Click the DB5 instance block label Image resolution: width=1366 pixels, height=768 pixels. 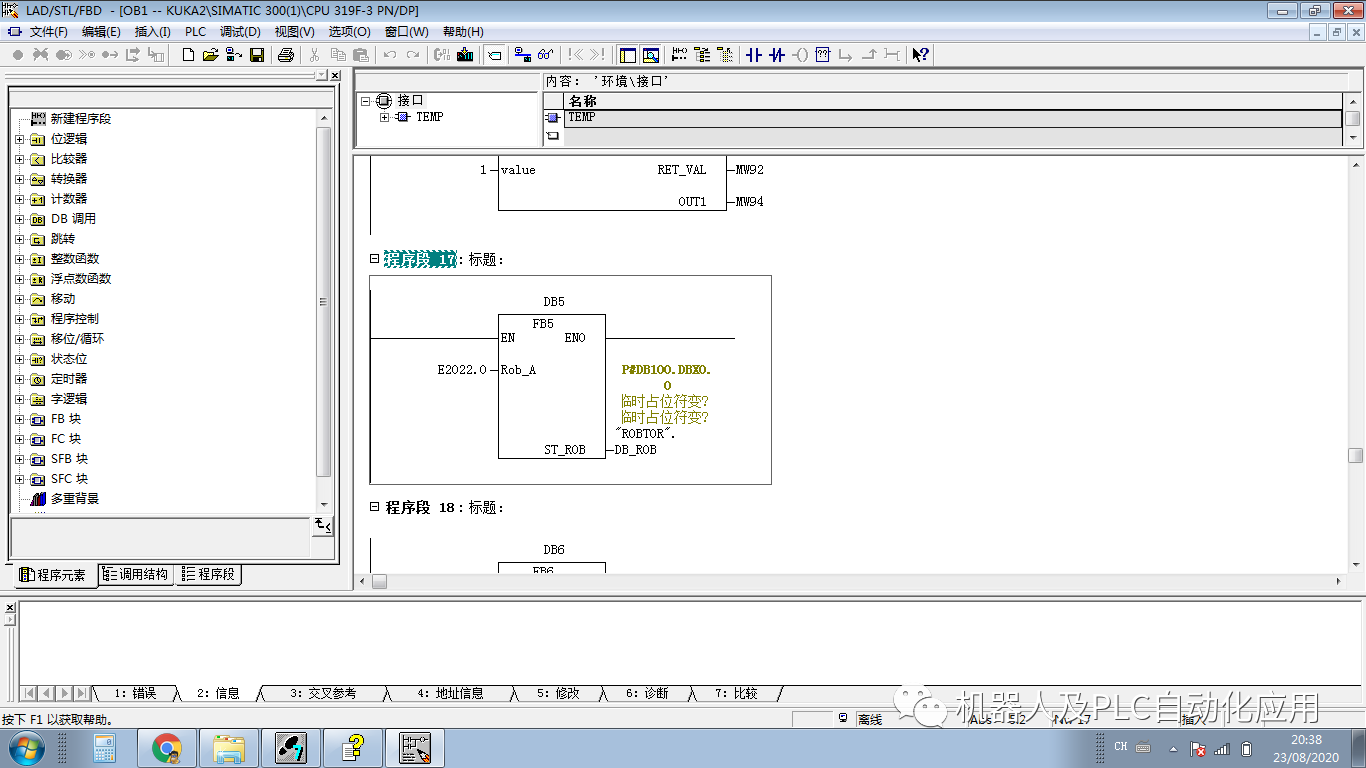554,301
